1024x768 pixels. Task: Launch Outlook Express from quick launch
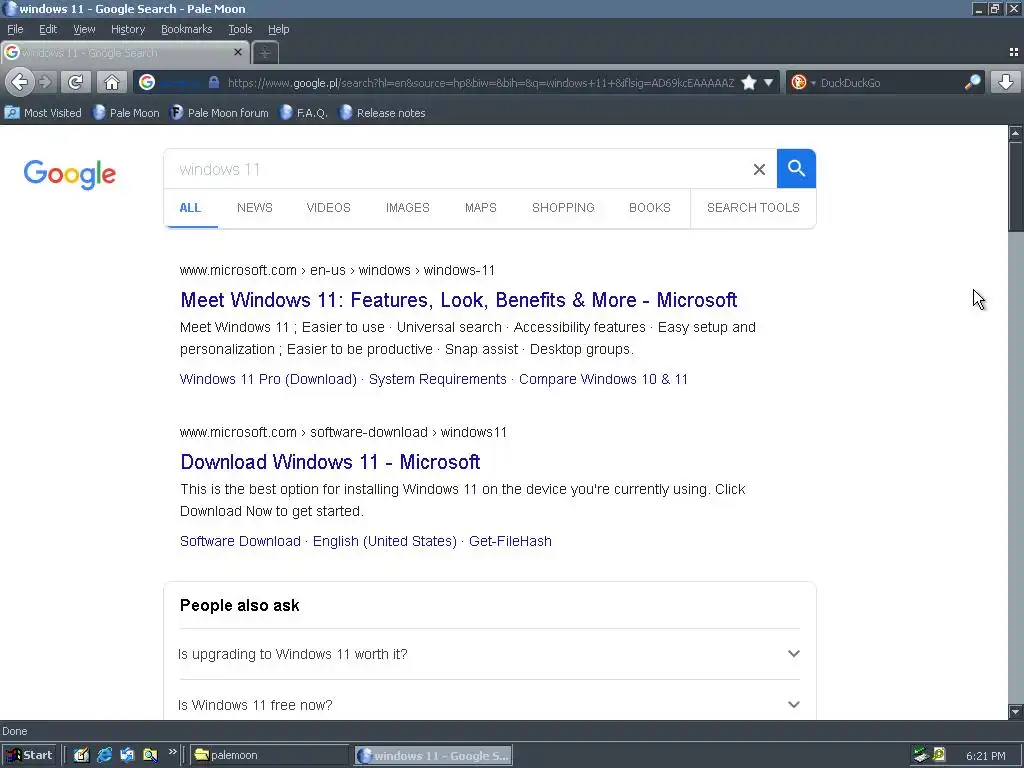click(127, 756)
